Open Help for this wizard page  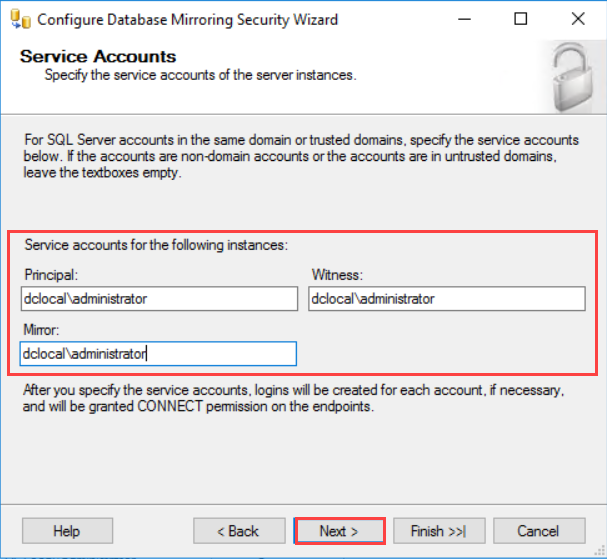coord(66,531)
